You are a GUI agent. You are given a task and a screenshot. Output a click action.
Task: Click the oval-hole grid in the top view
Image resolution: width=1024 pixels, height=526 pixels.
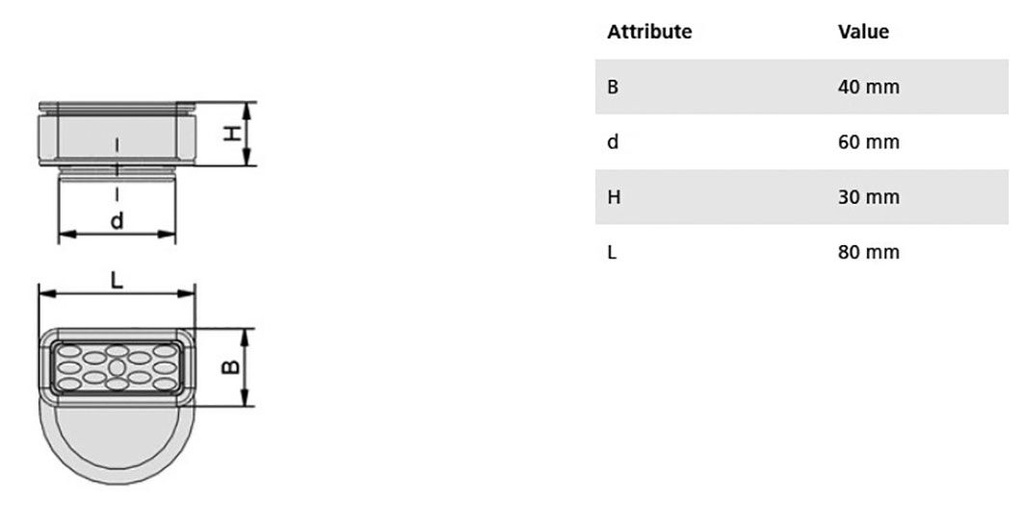click(117, 366)
